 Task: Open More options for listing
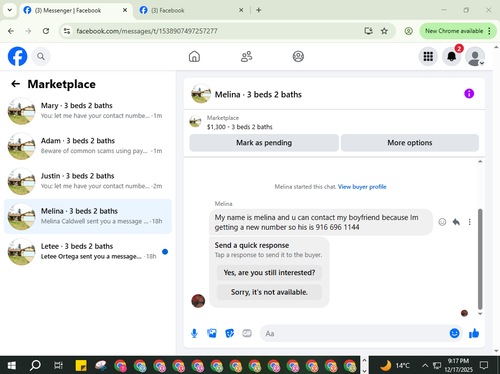coord(410,143)
